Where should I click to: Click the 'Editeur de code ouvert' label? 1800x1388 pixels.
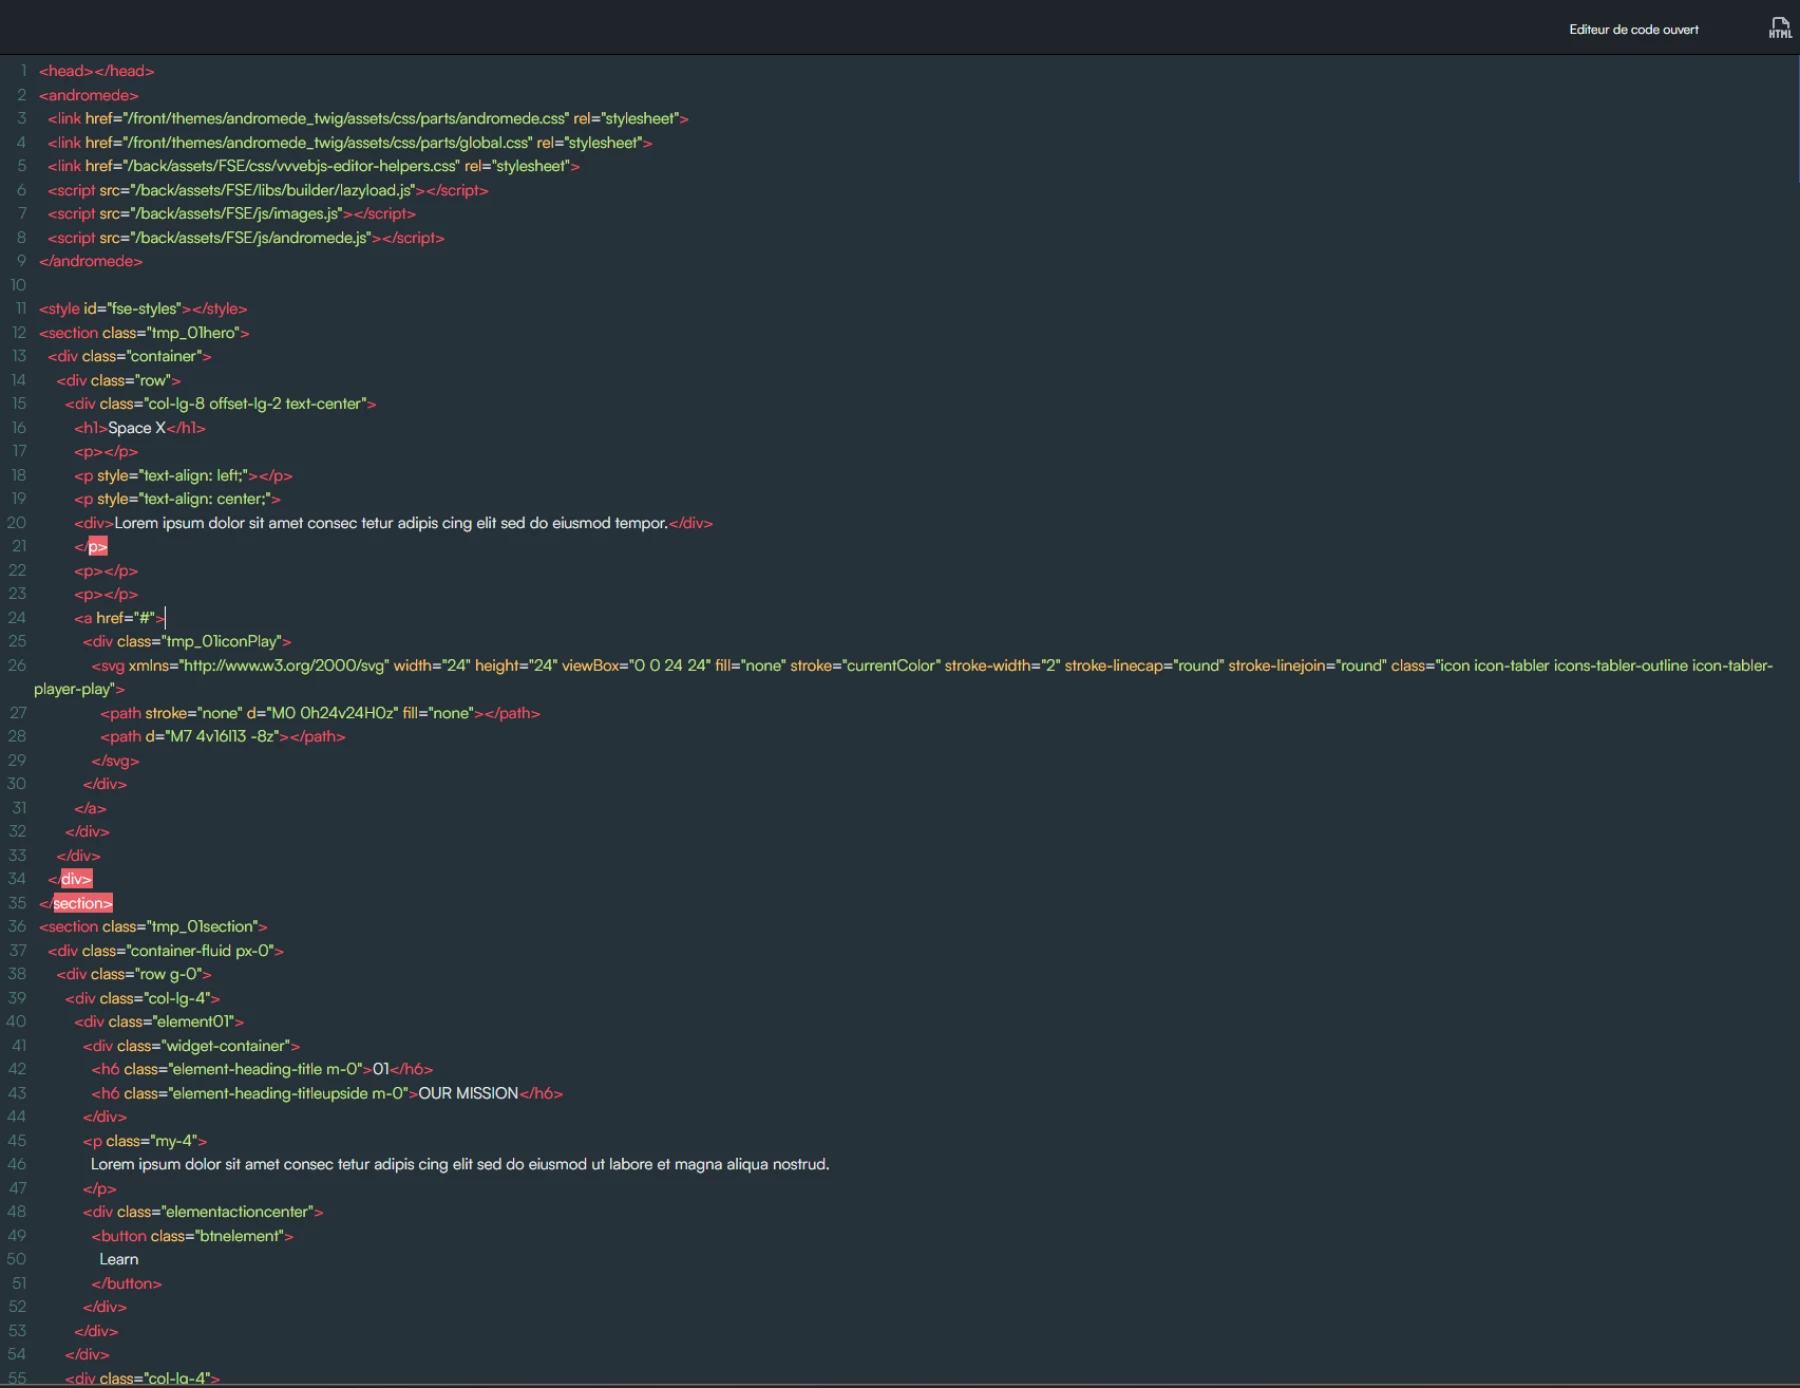point(1633,30)
